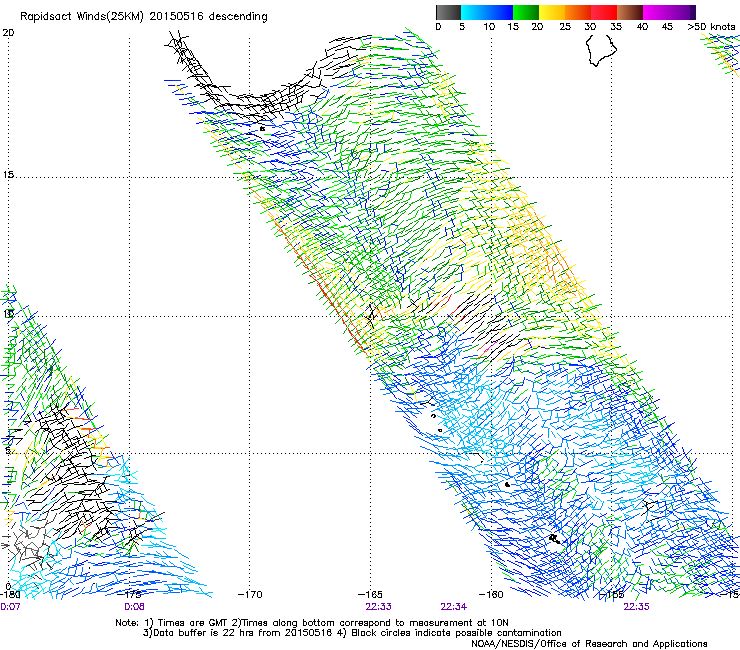Click the latitude label '20'
The height and width of the screenshot is (650, 740).
8,33
